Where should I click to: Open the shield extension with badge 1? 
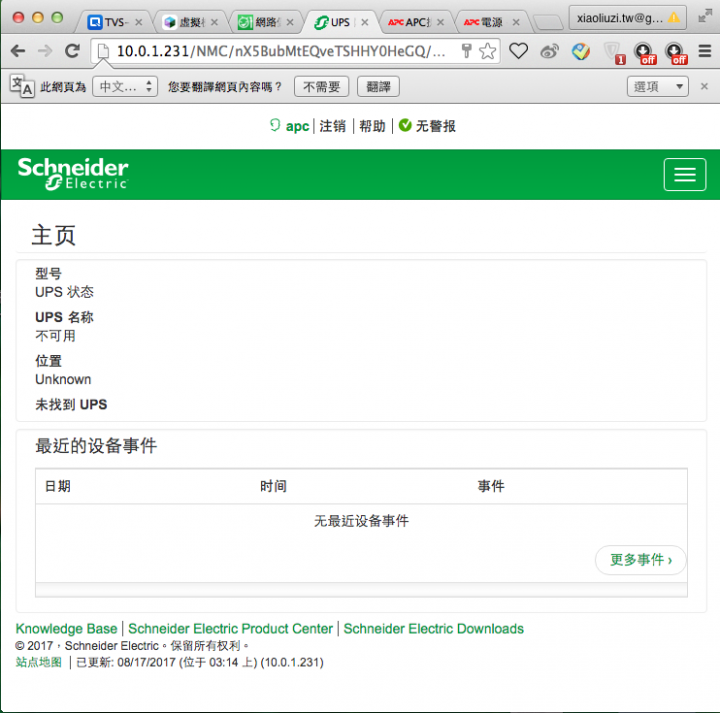(613, 52)
